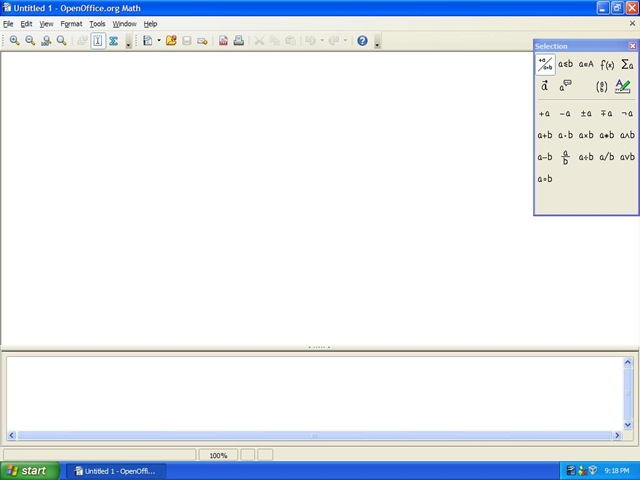Select Unary/Binary Operators category in Selection
Image resolution: width=640 pixels, height=480 pixels.
[x=545, y=64]
